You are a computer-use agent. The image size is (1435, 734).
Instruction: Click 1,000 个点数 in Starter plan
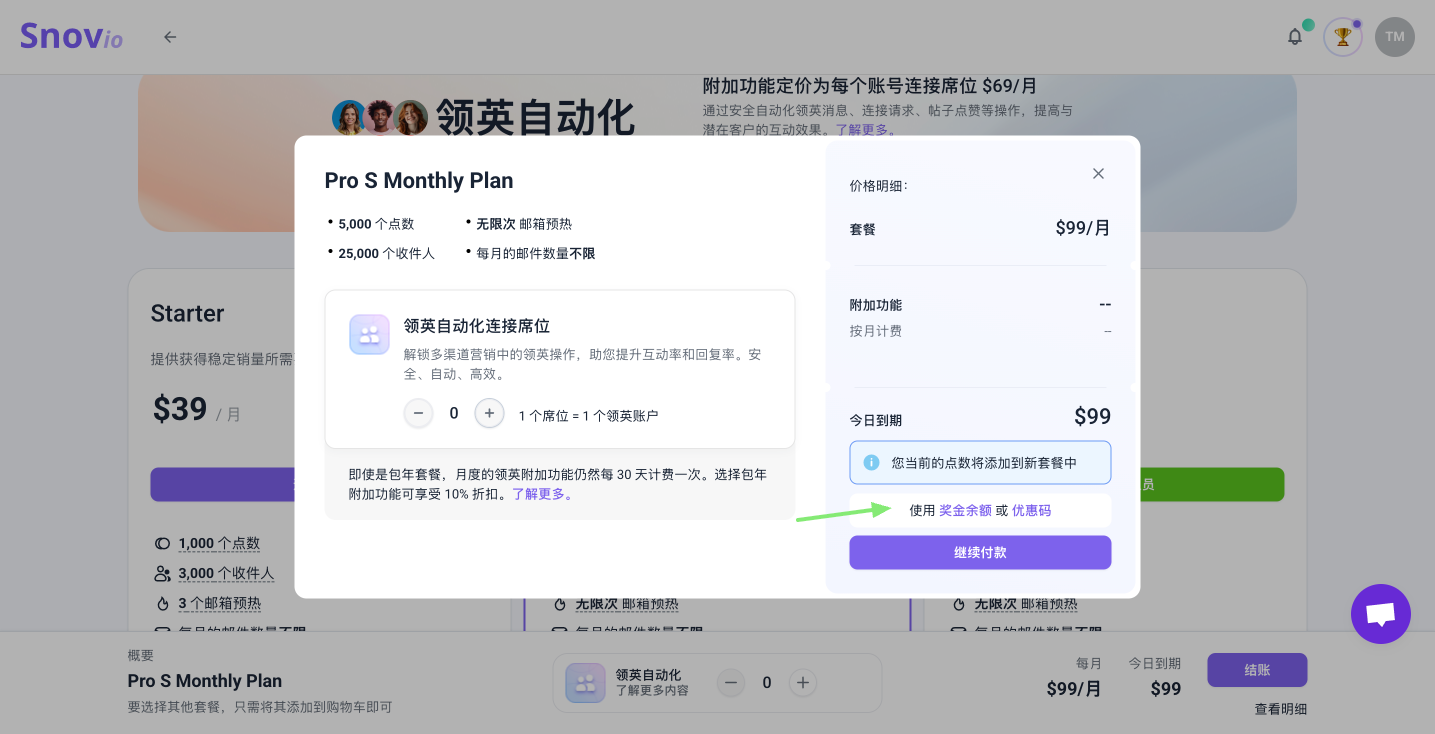(219, 543)
